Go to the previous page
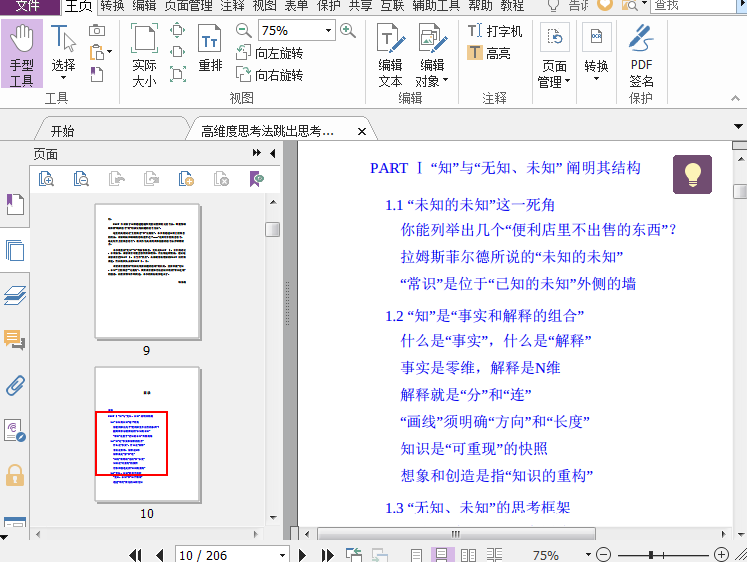This screenshot has height=562, width=747. pyautogui.click(x=160, y=555)
